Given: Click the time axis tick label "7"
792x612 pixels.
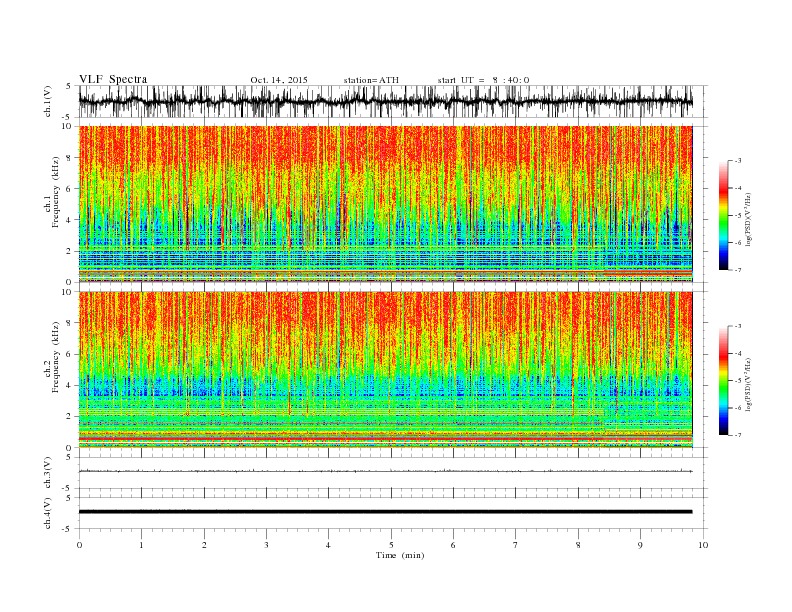Looking at the screenshot, I should (516, 545).
